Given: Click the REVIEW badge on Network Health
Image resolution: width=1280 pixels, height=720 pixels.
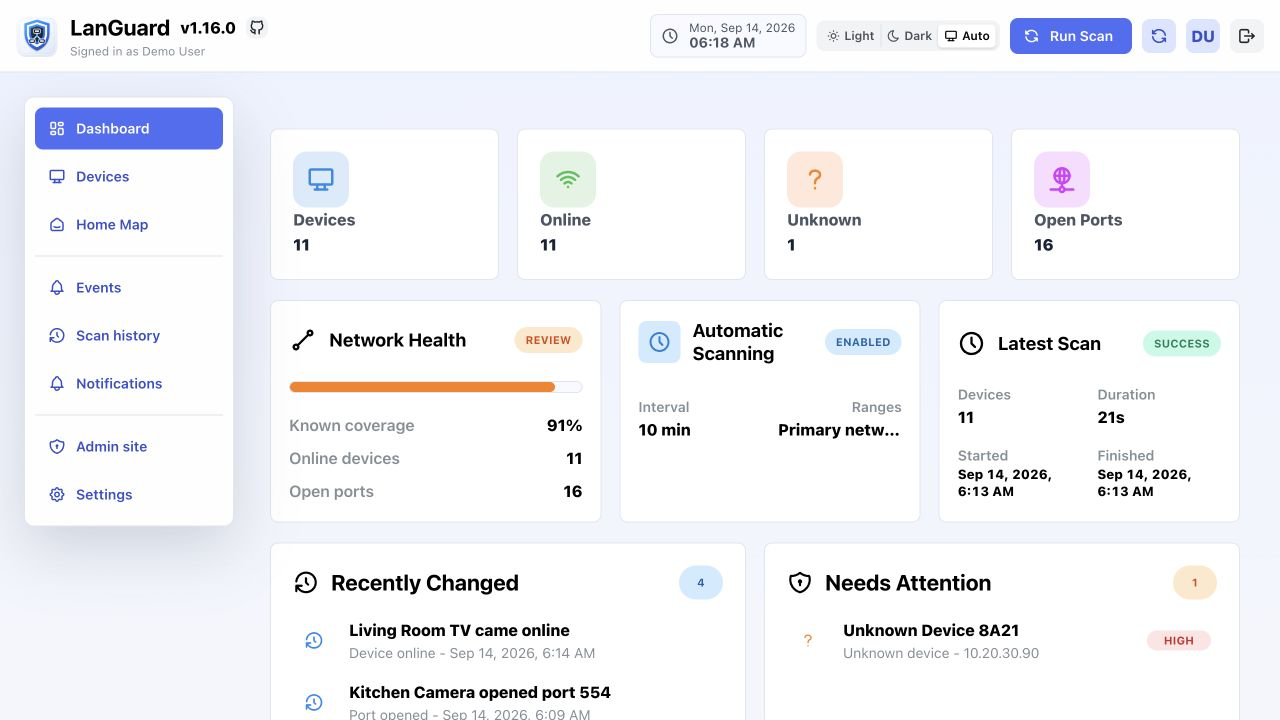Looking at the screenshot, I should tap(548, 340).
